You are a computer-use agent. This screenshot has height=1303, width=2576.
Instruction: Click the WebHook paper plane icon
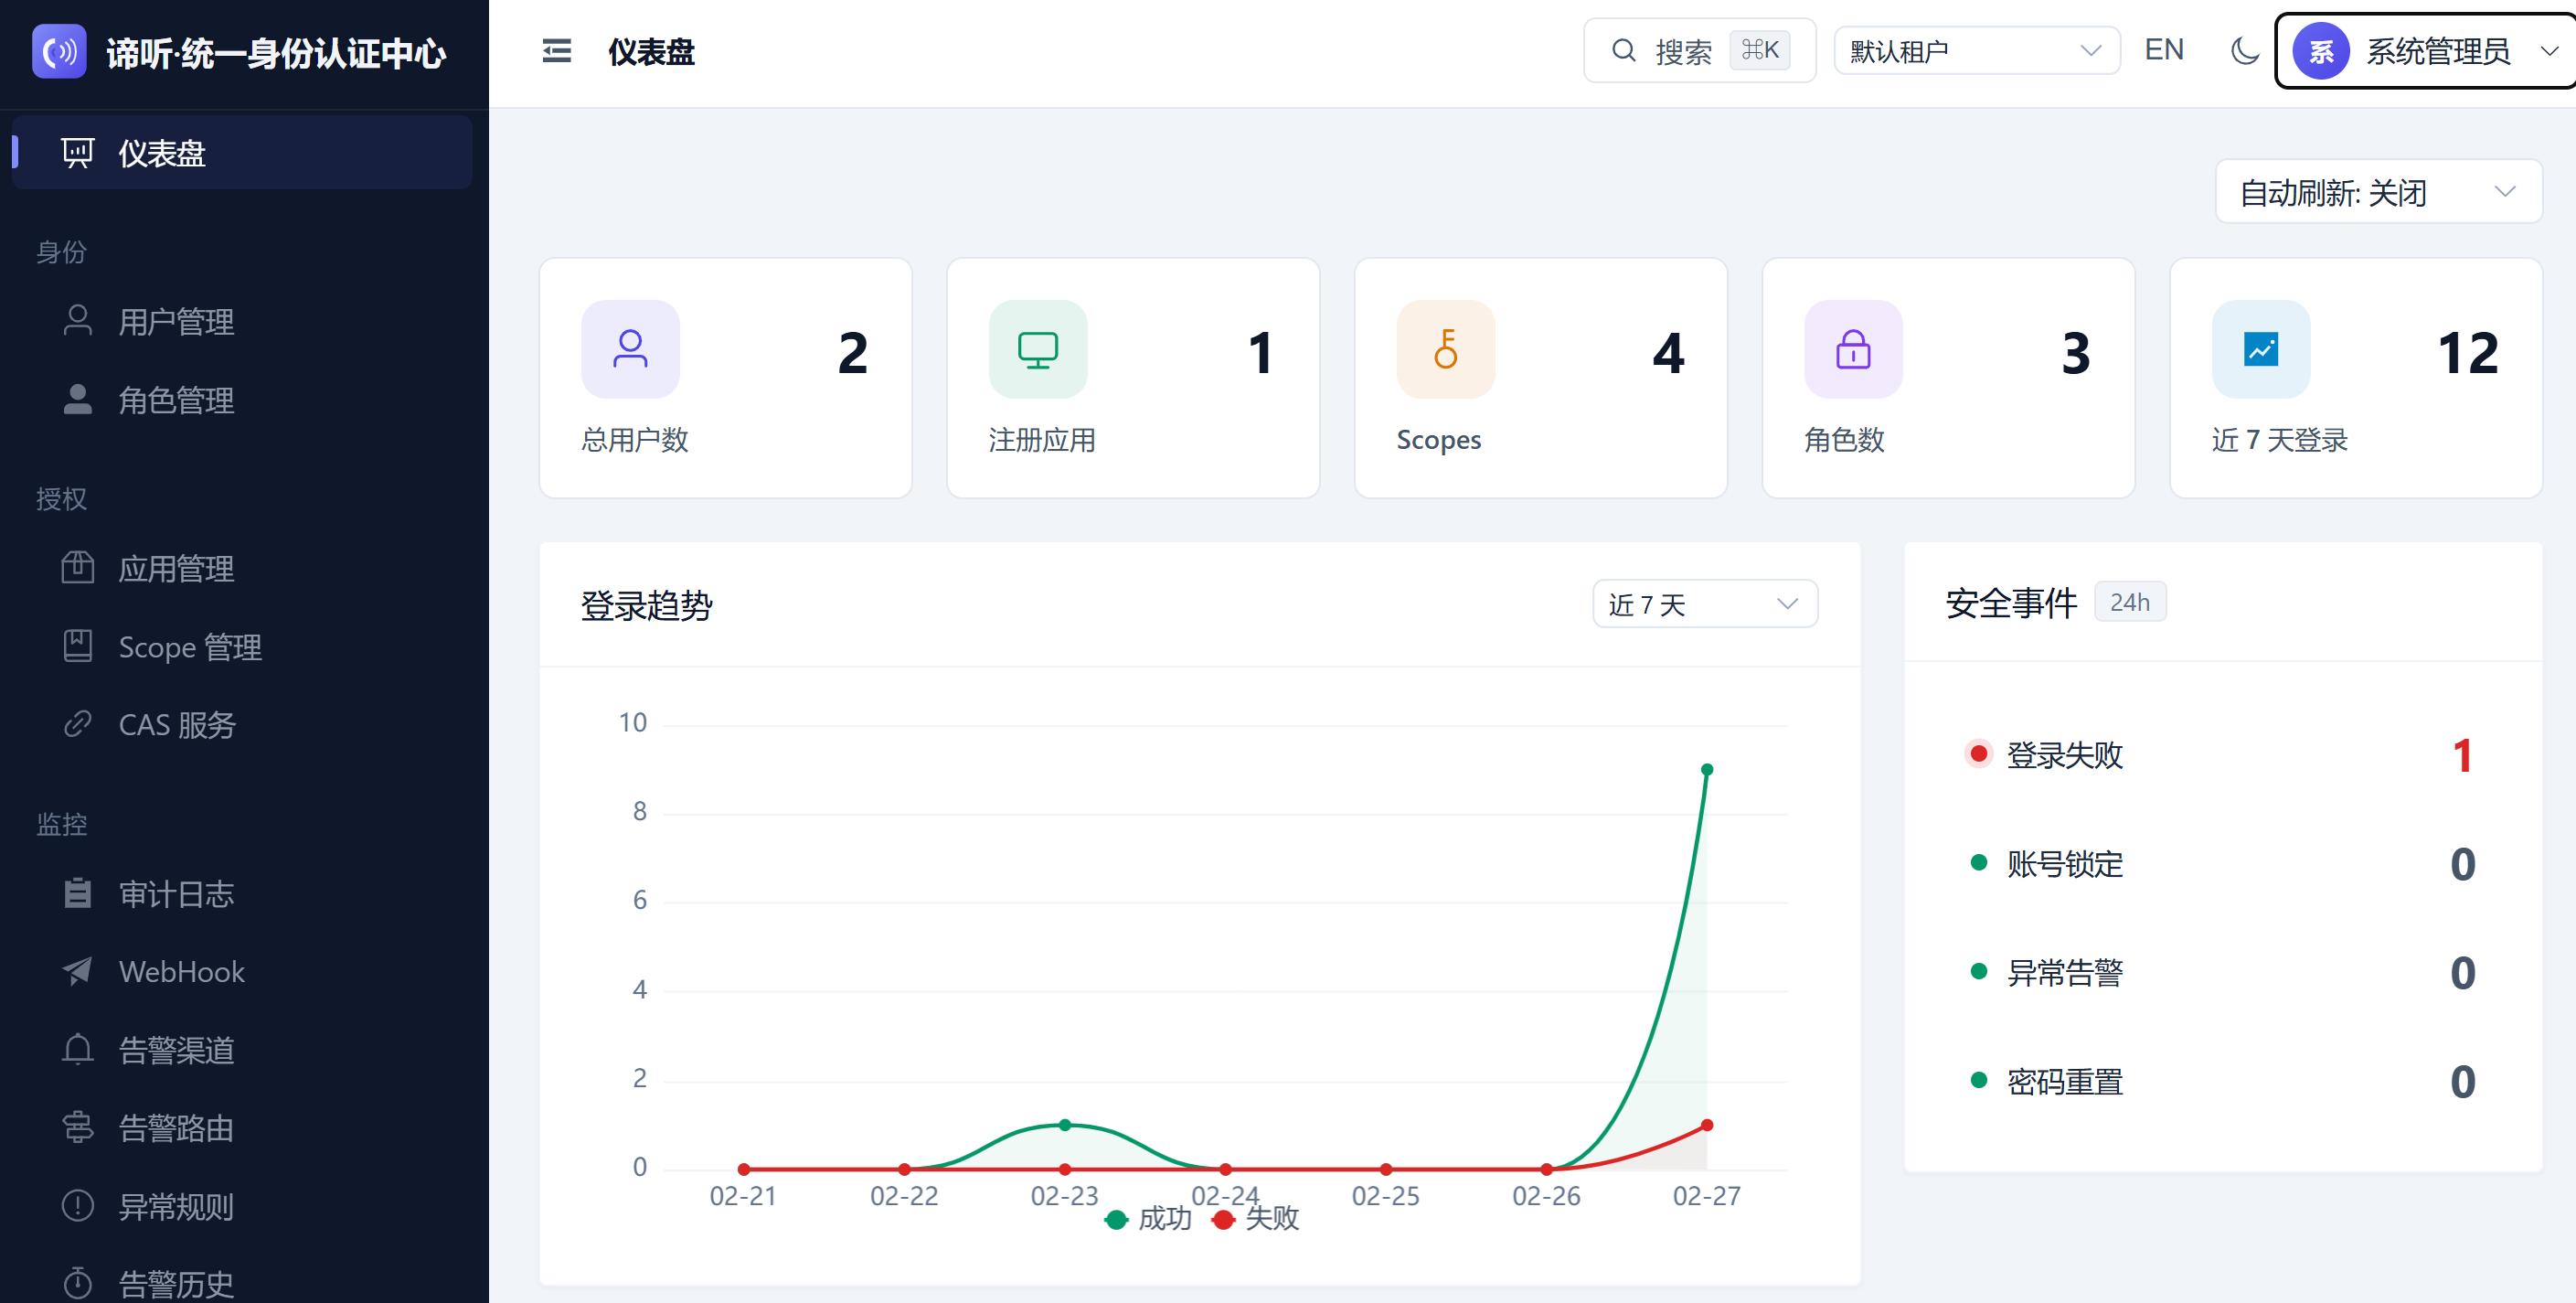click(77, 971)
